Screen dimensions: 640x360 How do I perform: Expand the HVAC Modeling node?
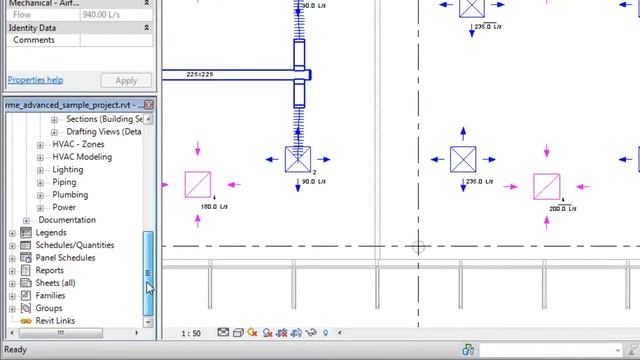[x=40, y=158]
